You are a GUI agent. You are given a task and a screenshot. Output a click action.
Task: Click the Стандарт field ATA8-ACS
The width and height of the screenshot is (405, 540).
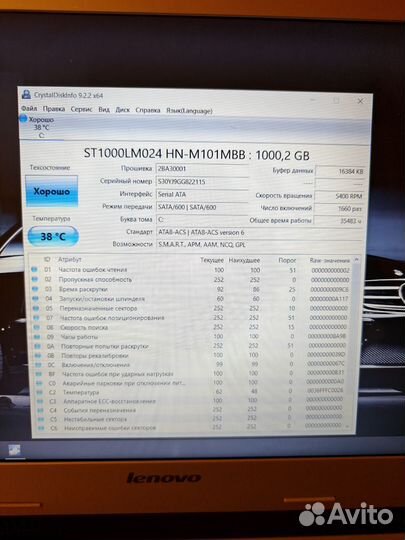click(259, 232)
